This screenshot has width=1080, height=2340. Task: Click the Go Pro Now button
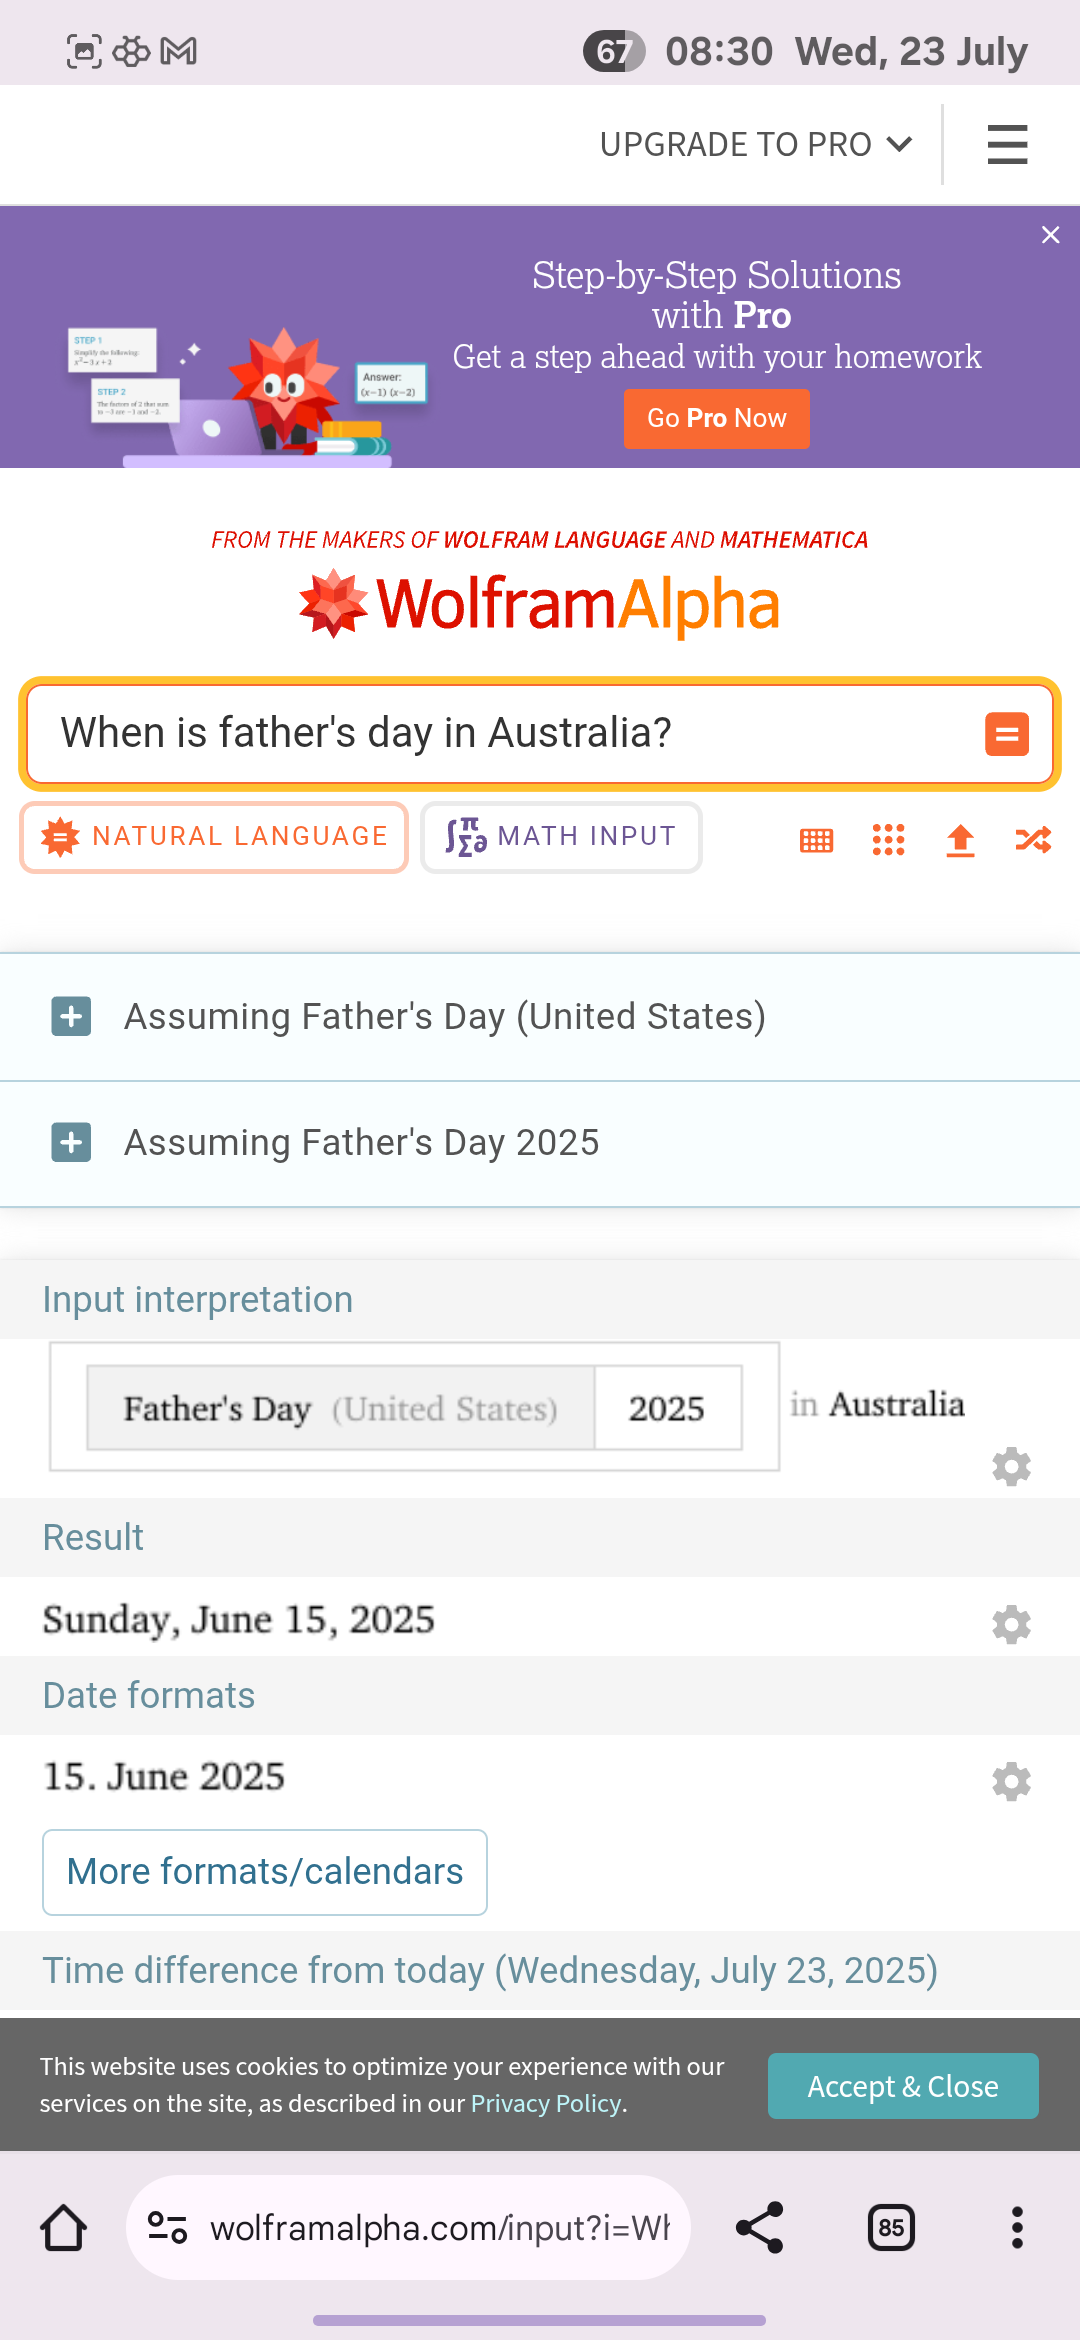(x=716, y=418)
